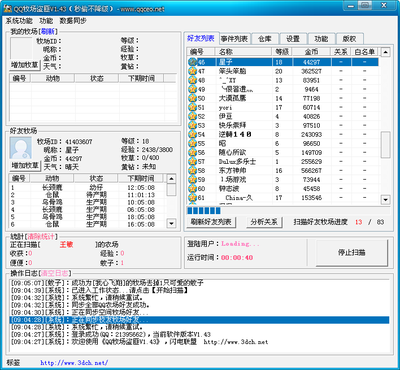Click 增加牧草 button in 好友牧场
Screen dimensions: 400x370
click(25, 165)
